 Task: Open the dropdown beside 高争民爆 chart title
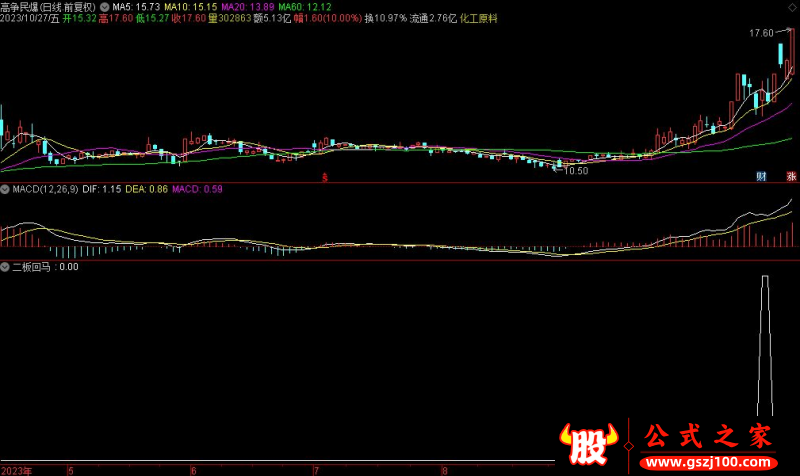pyautogui.click(x=105, y=7)
